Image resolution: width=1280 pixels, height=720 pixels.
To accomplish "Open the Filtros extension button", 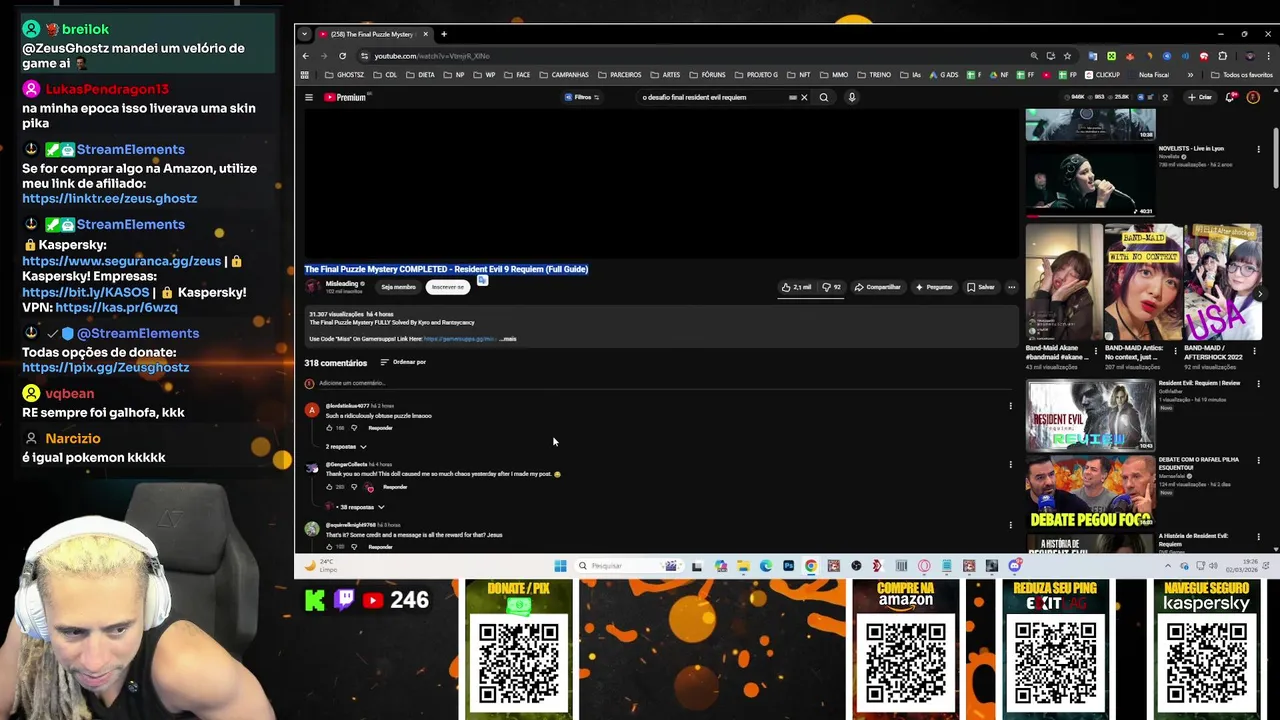I will (581, 97).
